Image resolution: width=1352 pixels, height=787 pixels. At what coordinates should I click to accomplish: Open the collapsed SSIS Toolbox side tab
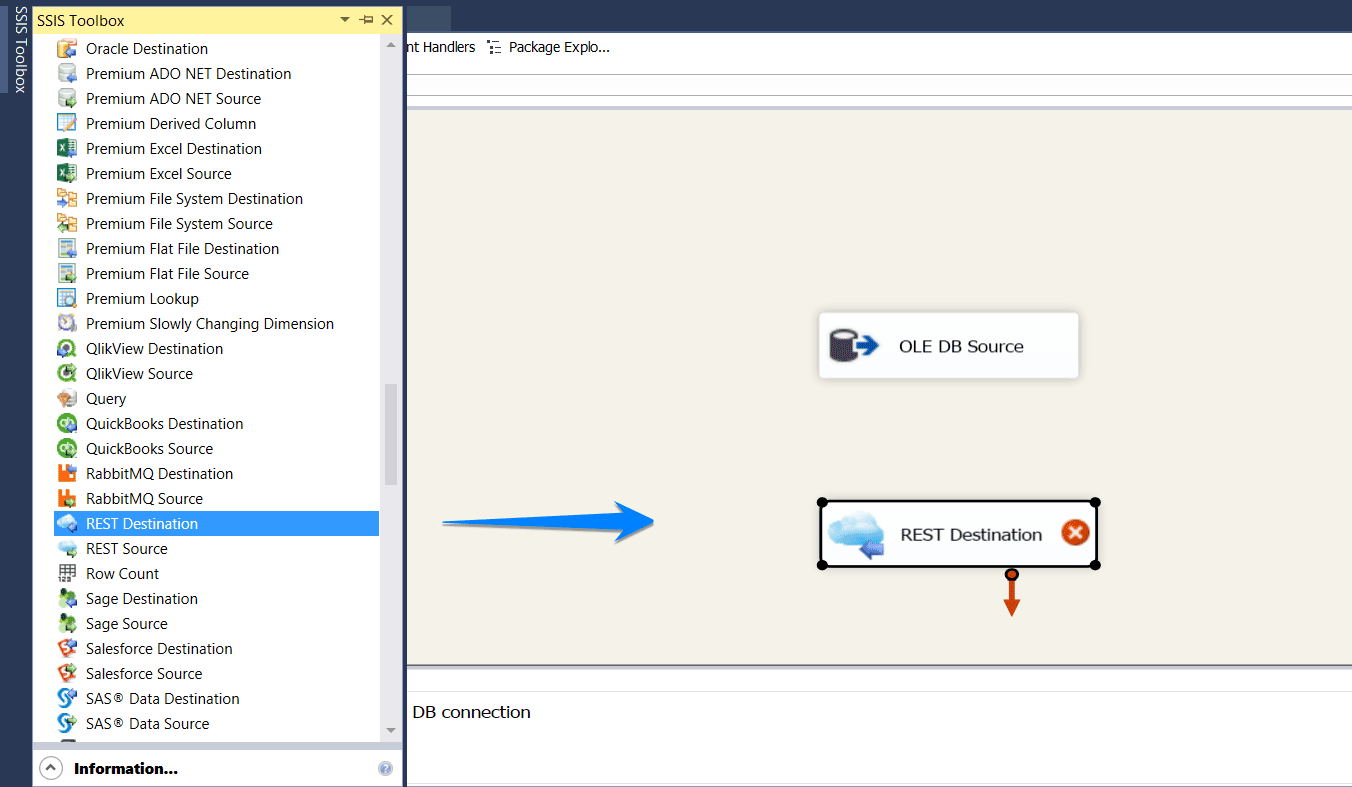coord(19,49)
